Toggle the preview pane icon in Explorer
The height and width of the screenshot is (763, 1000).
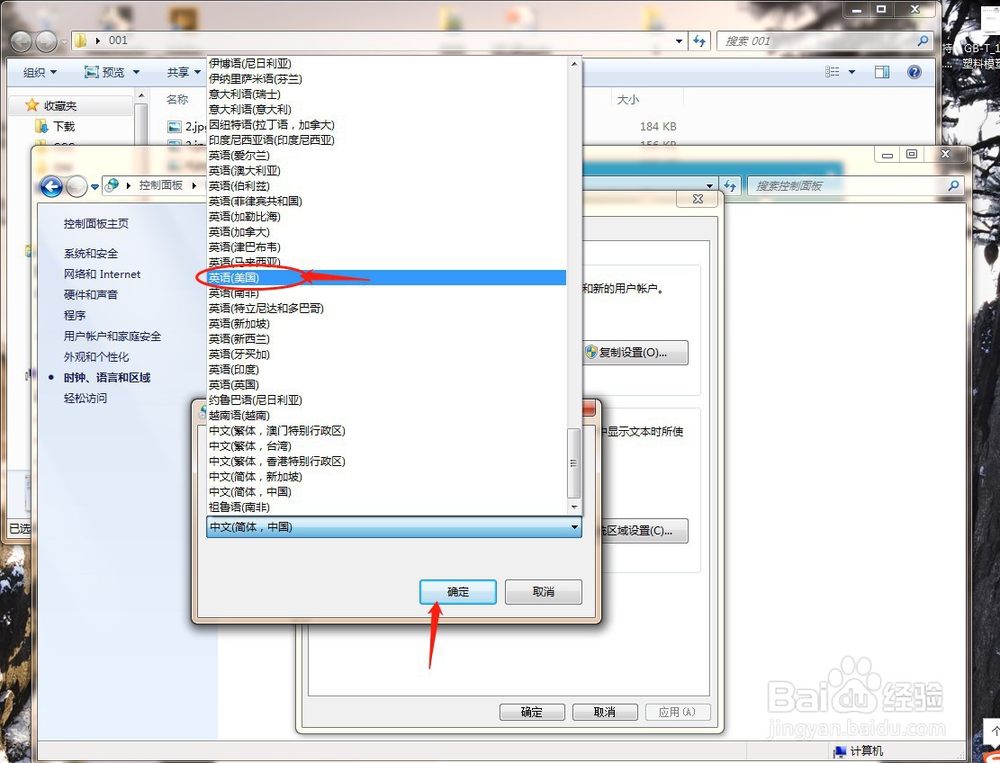[881, 71]
